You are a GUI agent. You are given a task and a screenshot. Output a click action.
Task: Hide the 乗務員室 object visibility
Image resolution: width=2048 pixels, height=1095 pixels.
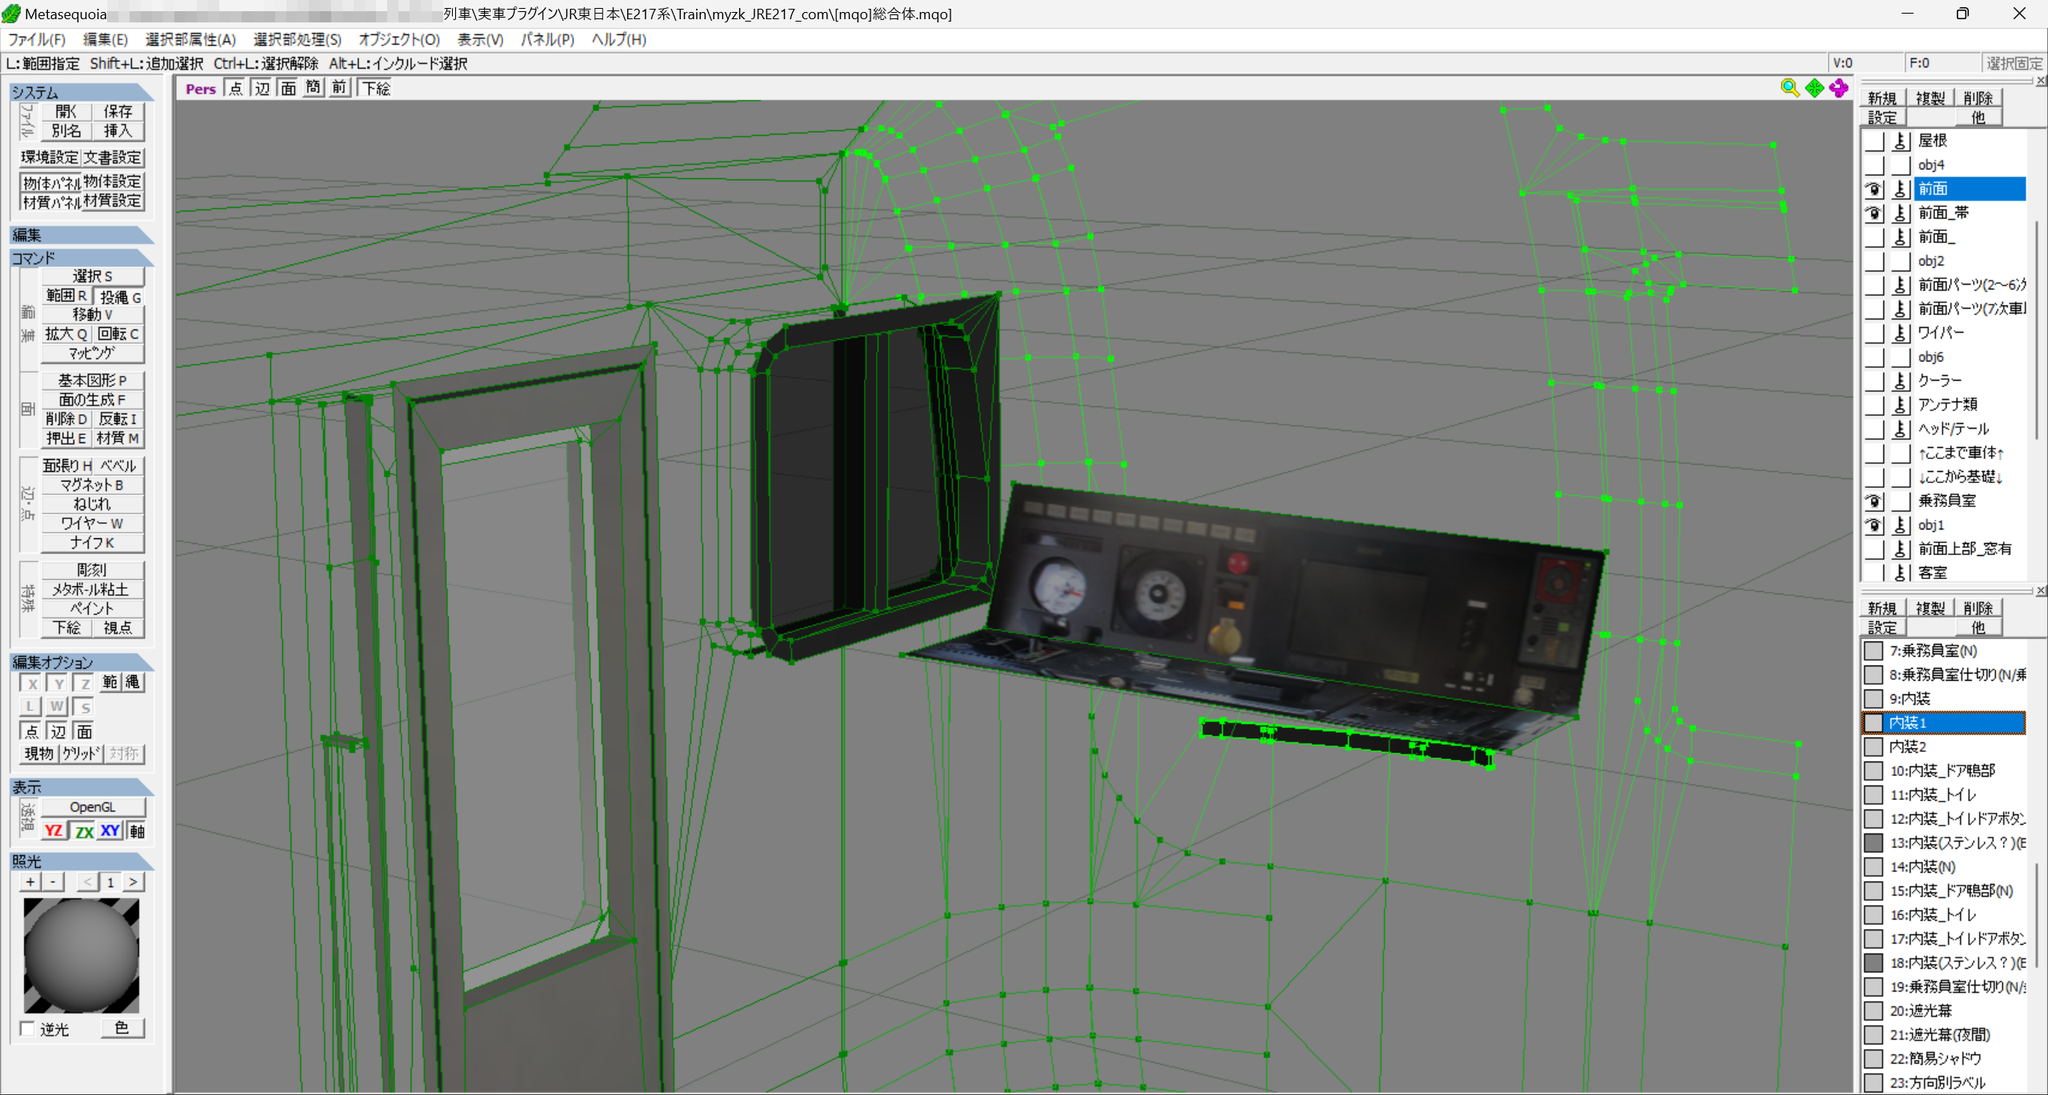coord(1874,501)
